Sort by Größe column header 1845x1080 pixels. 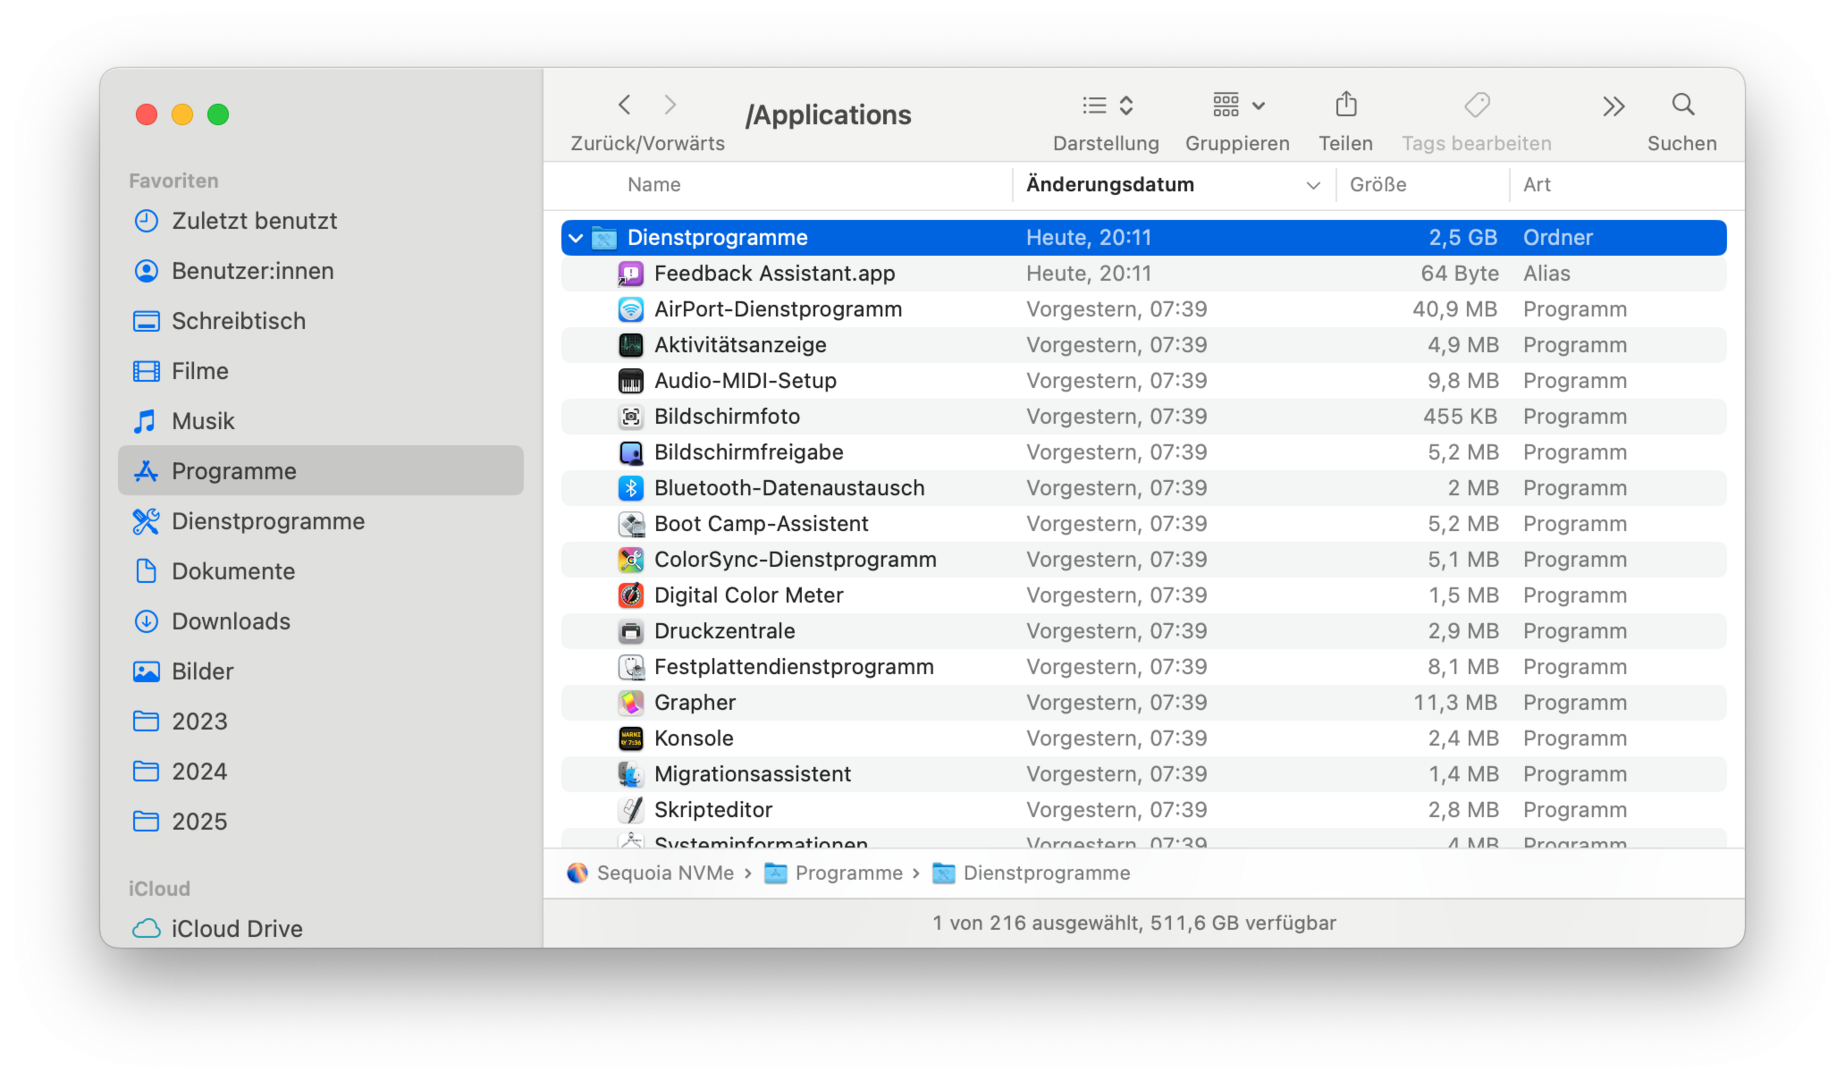tap(1378, 185)
